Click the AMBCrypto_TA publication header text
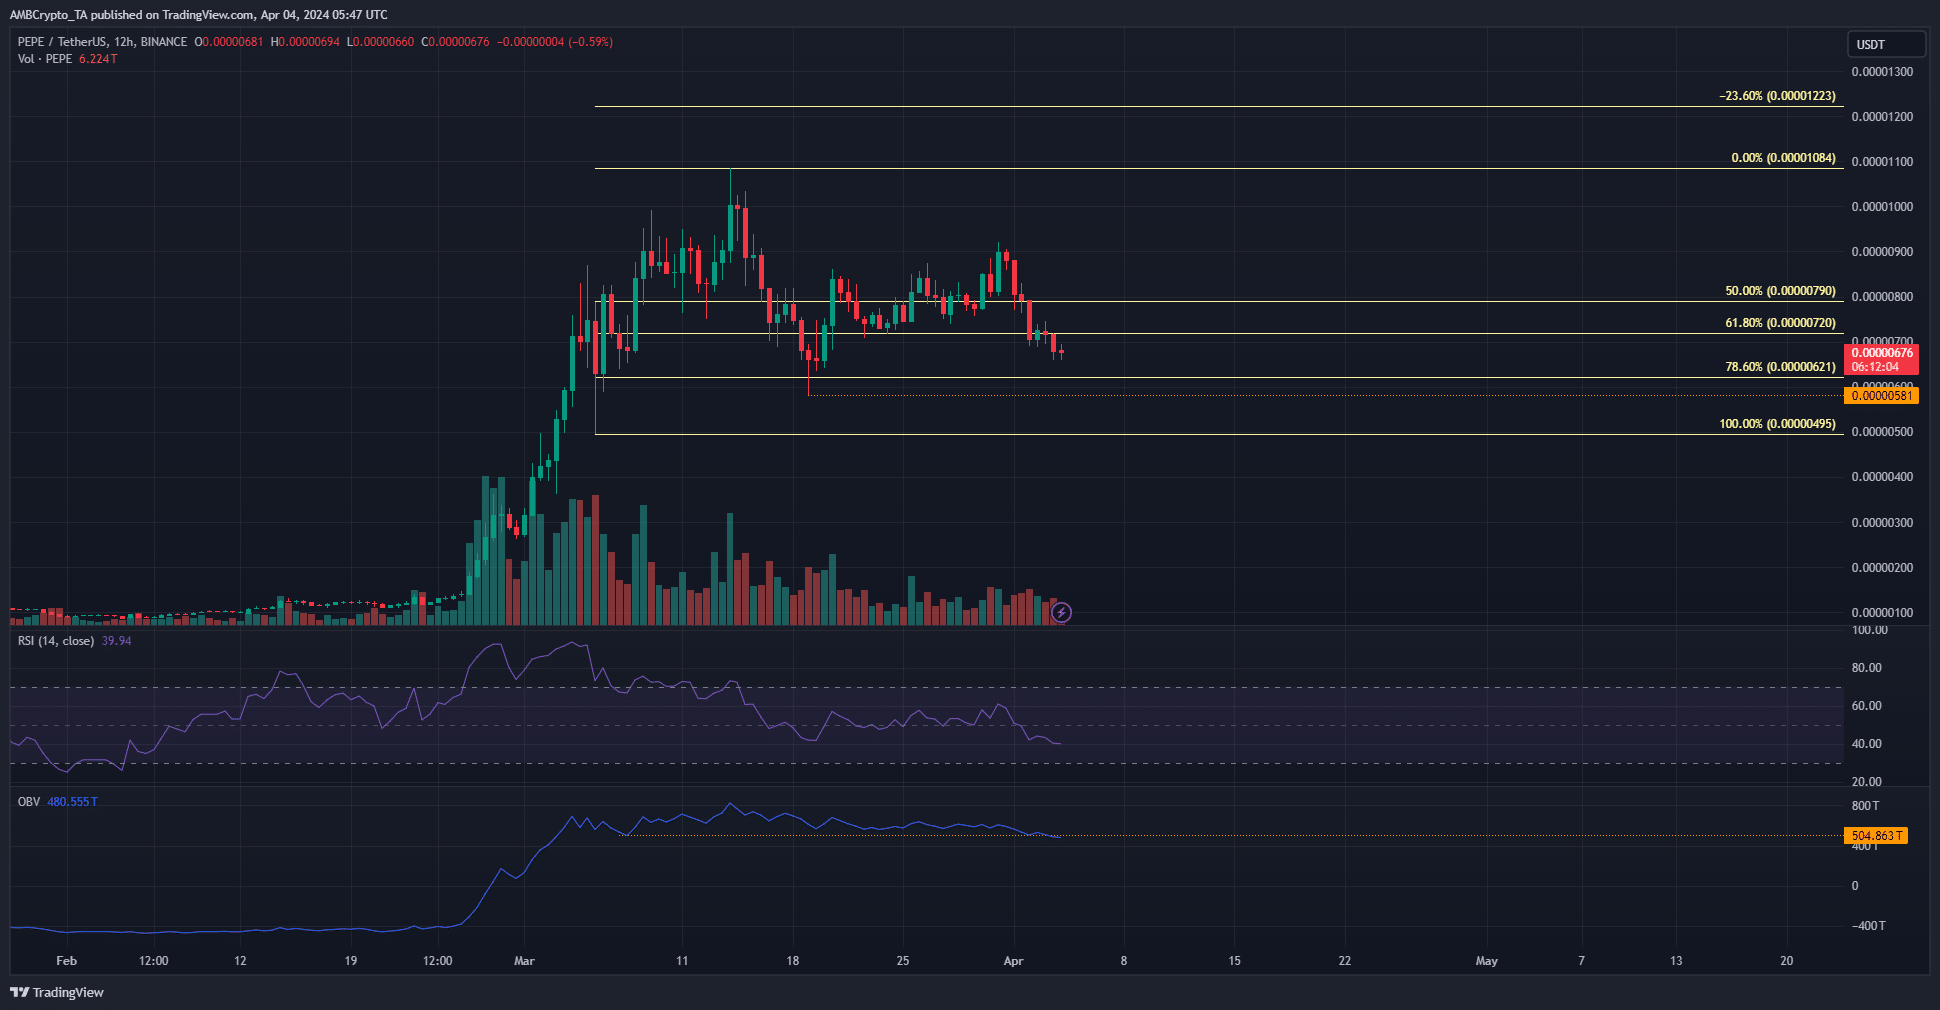Screen dimensions: 1940x1010 (198, 15)
